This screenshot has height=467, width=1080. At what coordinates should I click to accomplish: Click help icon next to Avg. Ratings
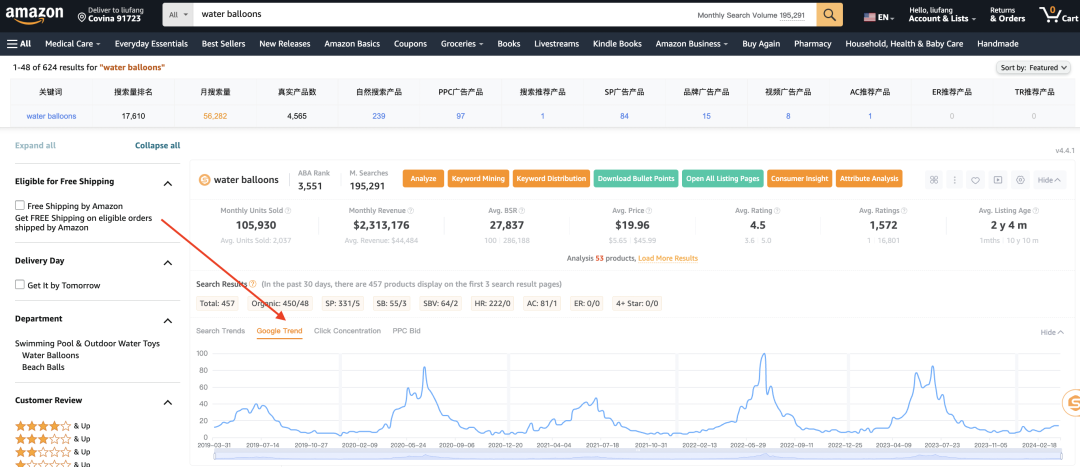pyautogui.click(x=903, y=211)
